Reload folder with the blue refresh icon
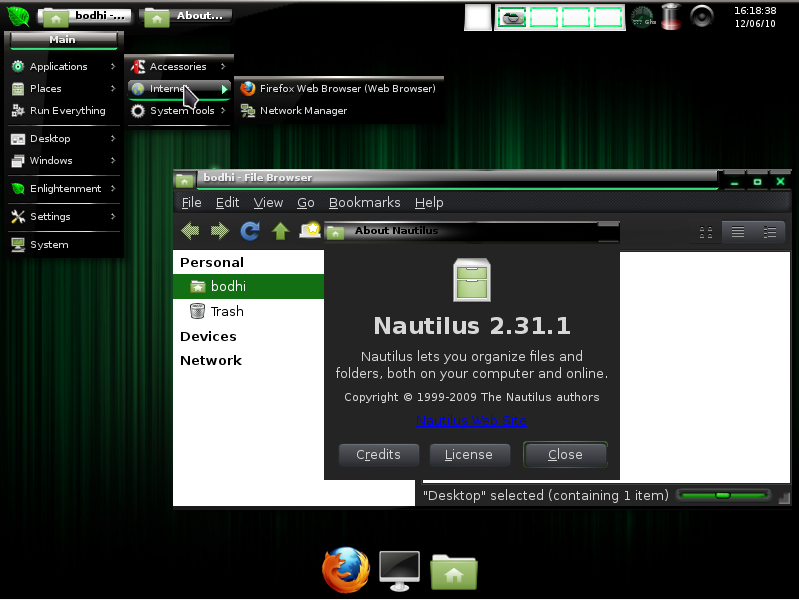Image resolution: width=799 pixels, height=600 pixels. [250, 231]
